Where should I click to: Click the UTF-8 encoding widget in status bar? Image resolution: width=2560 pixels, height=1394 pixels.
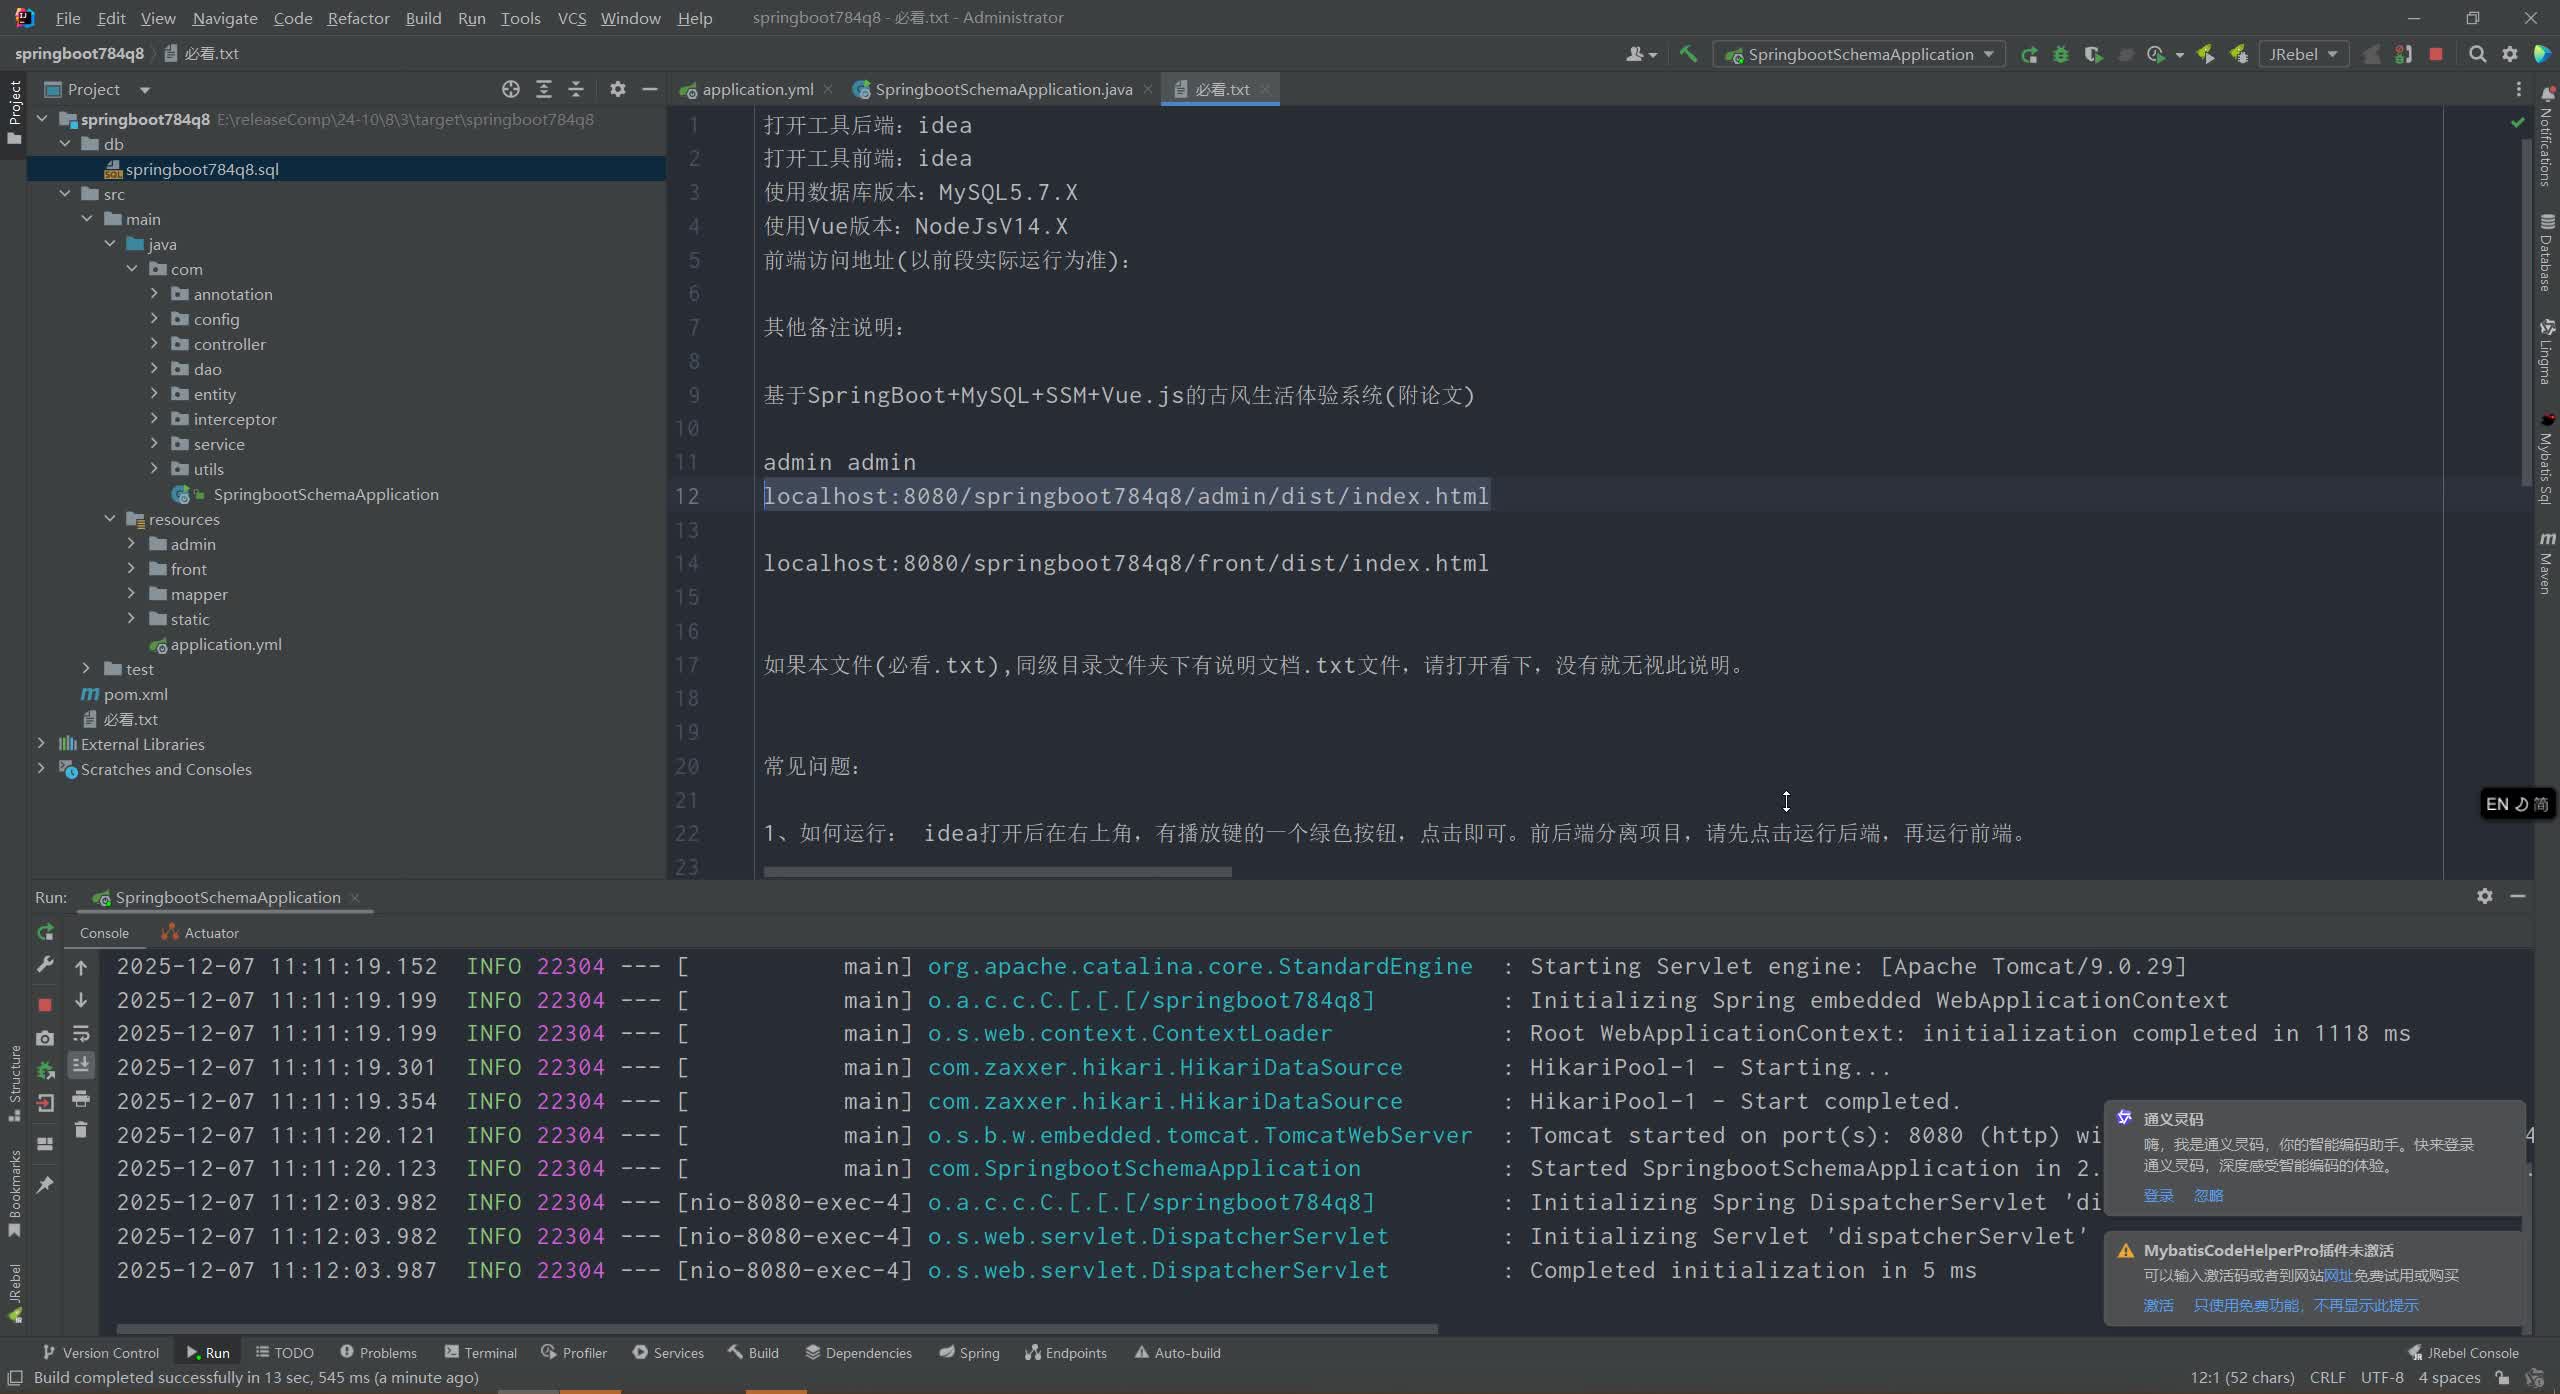tap(2384, 1378)
